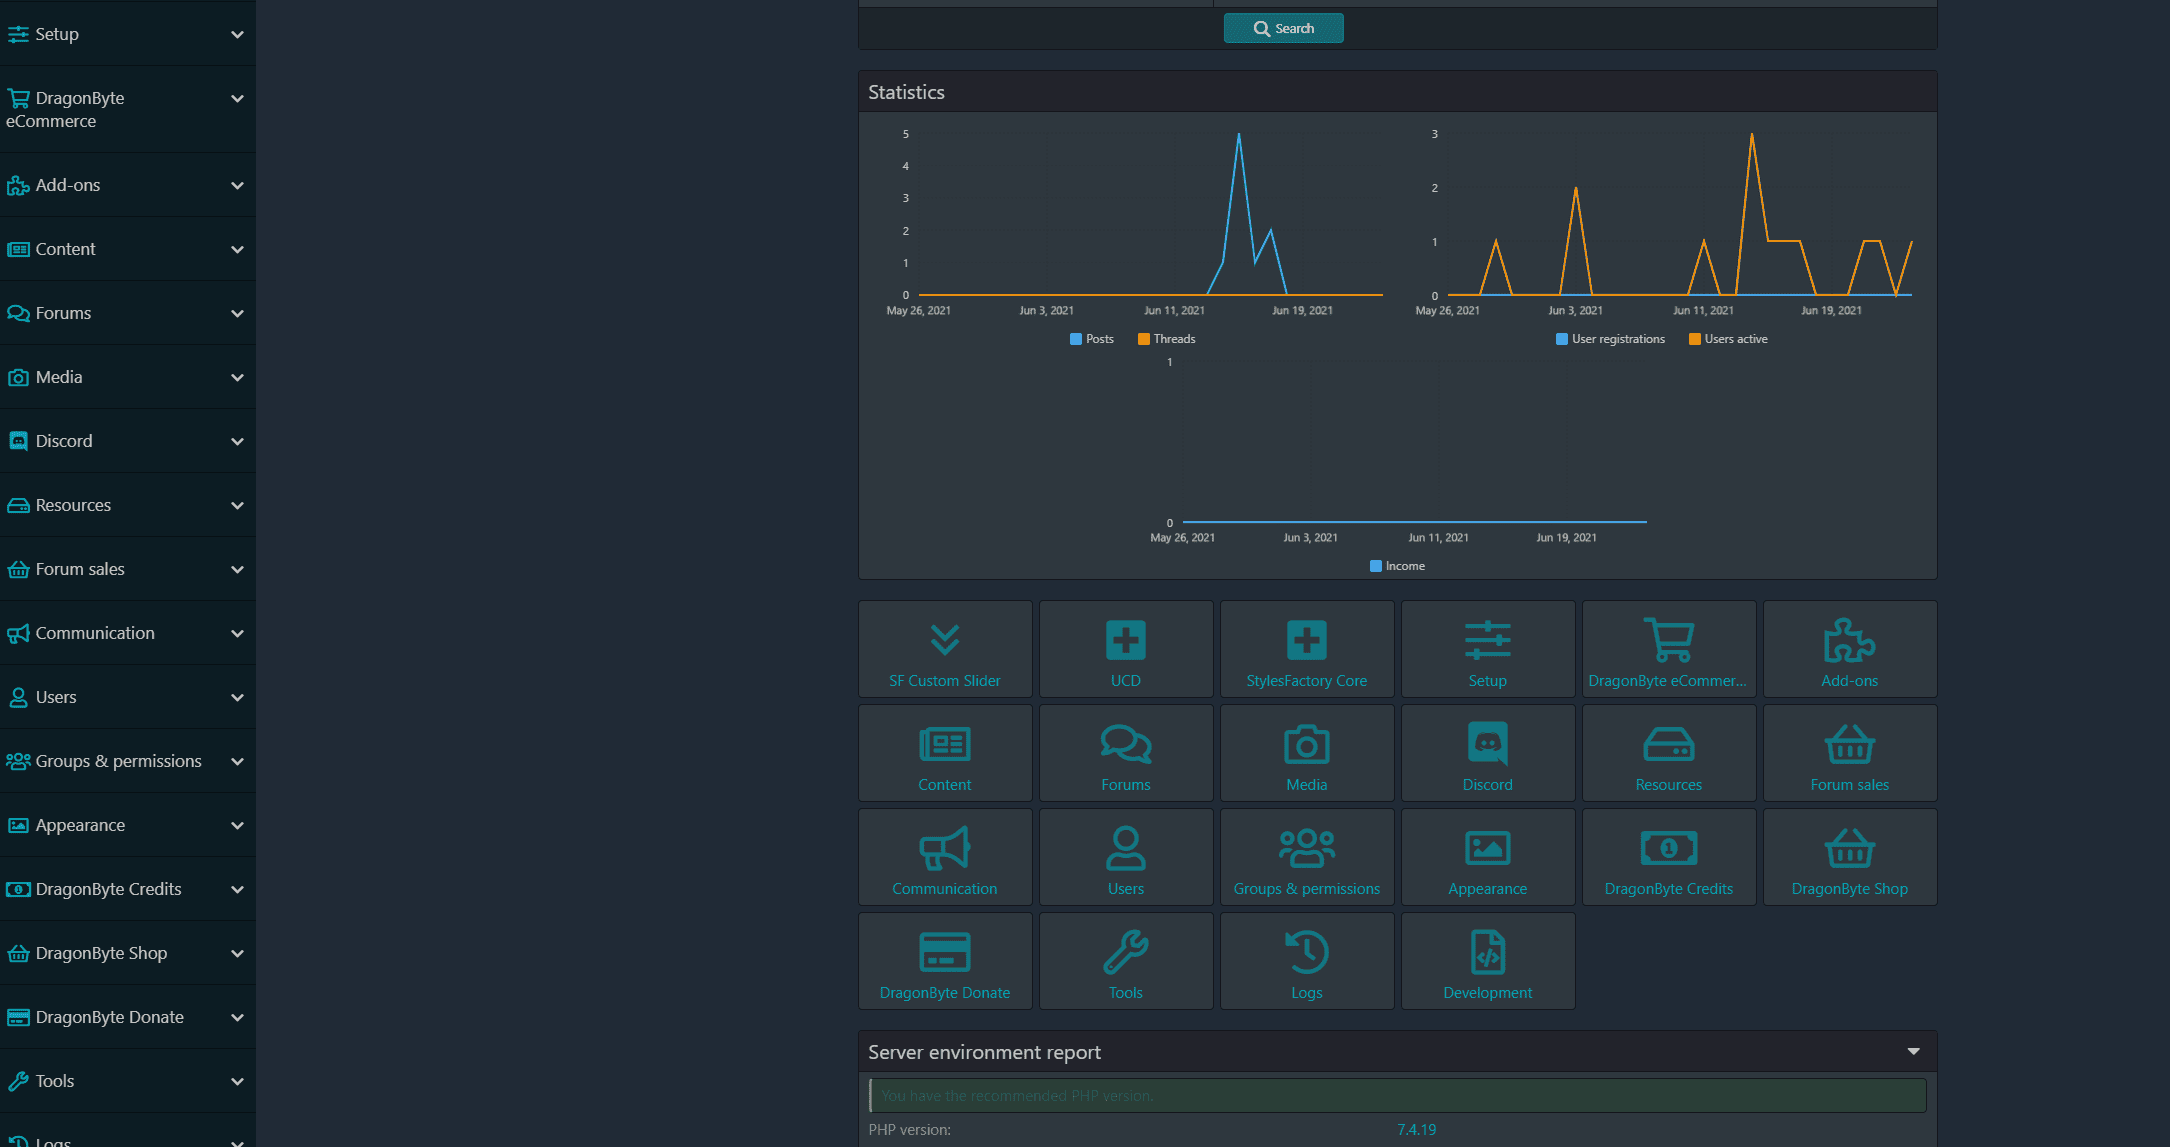Open the Users person tile
2170x1147 pixels.
click(1126, 857)
